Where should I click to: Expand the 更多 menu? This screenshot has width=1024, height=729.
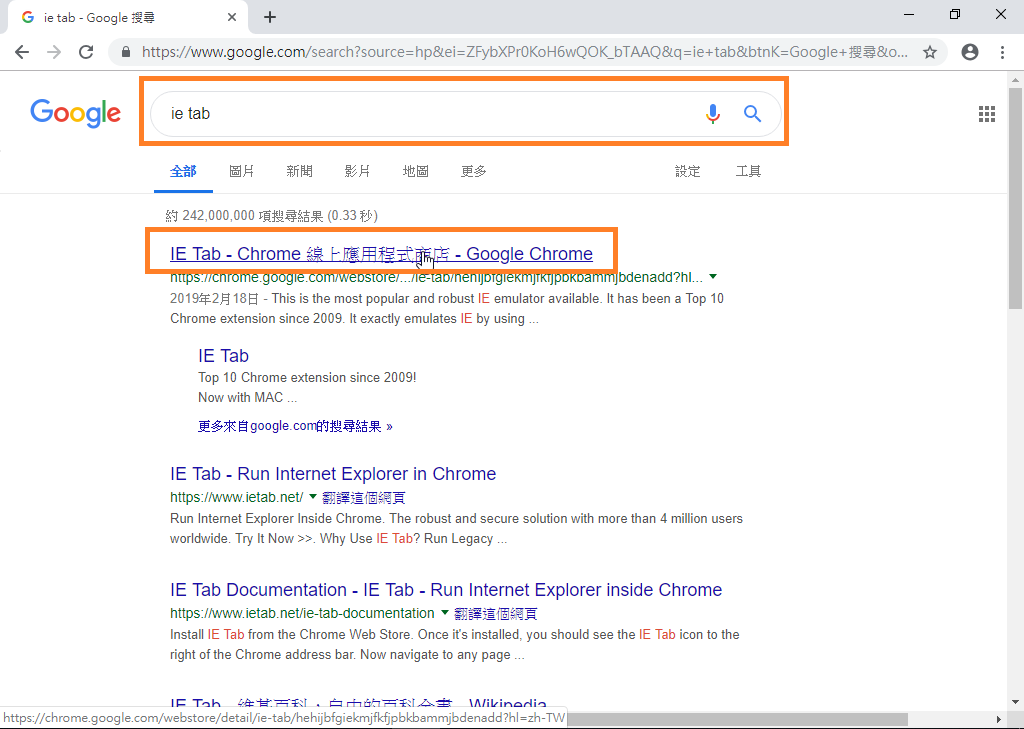(473, 171)
